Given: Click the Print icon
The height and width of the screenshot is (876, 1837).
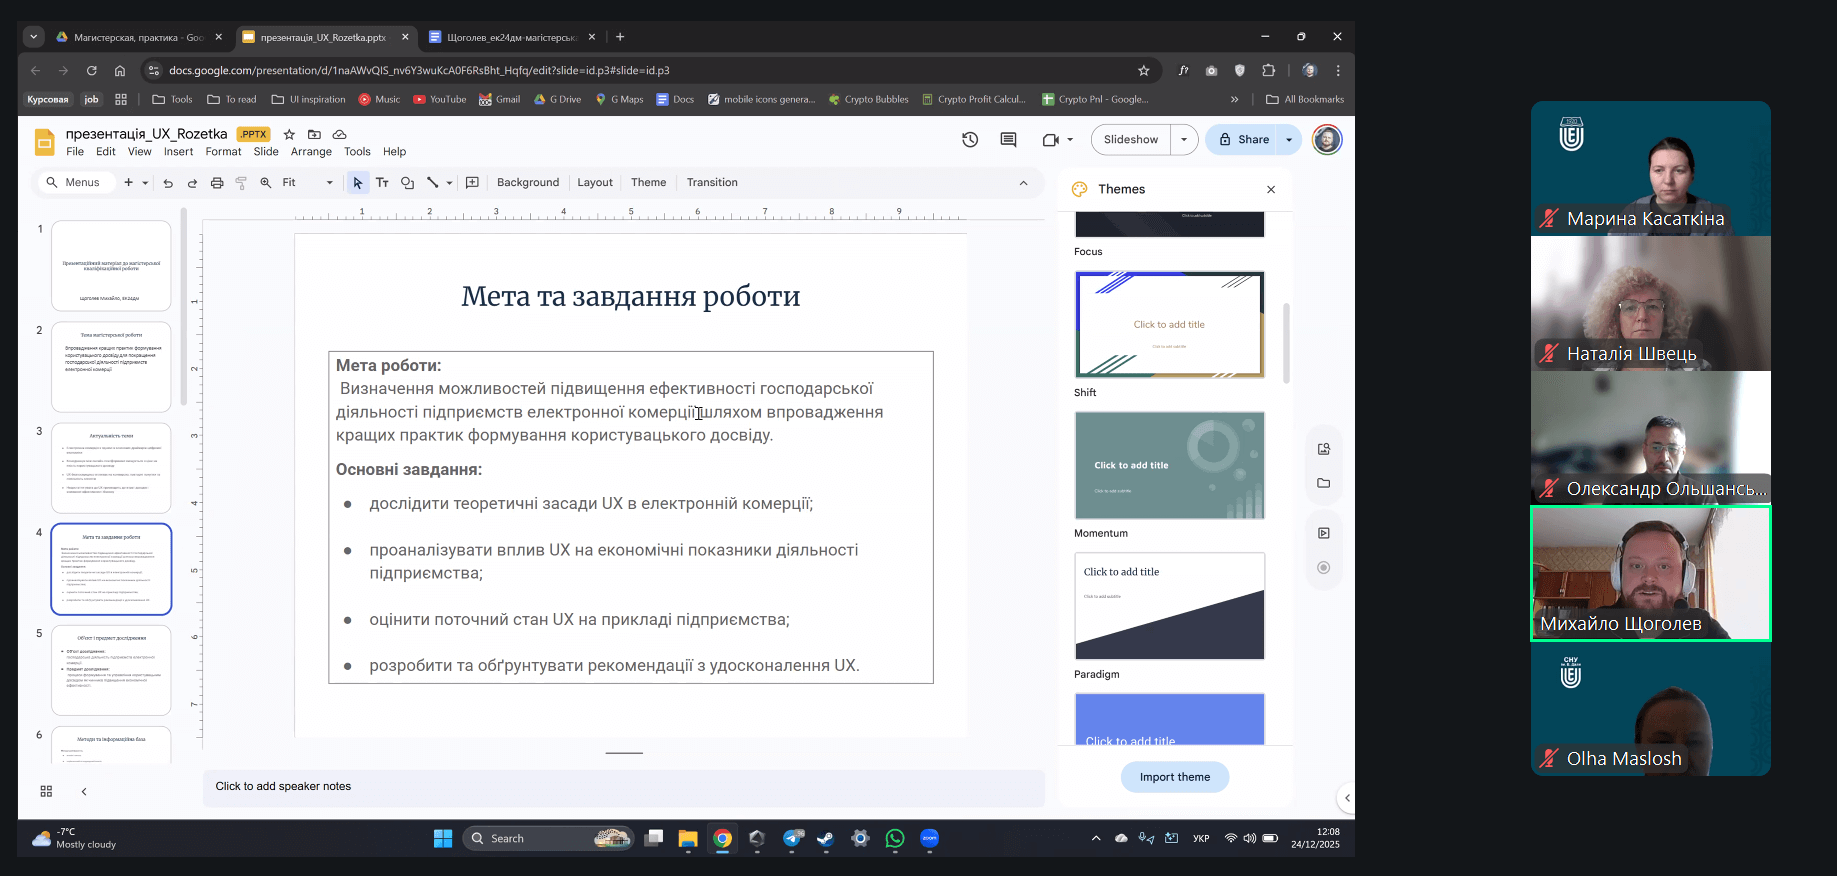Looking at the screenshot, I should pyautogui.click(x=217, y=183).
